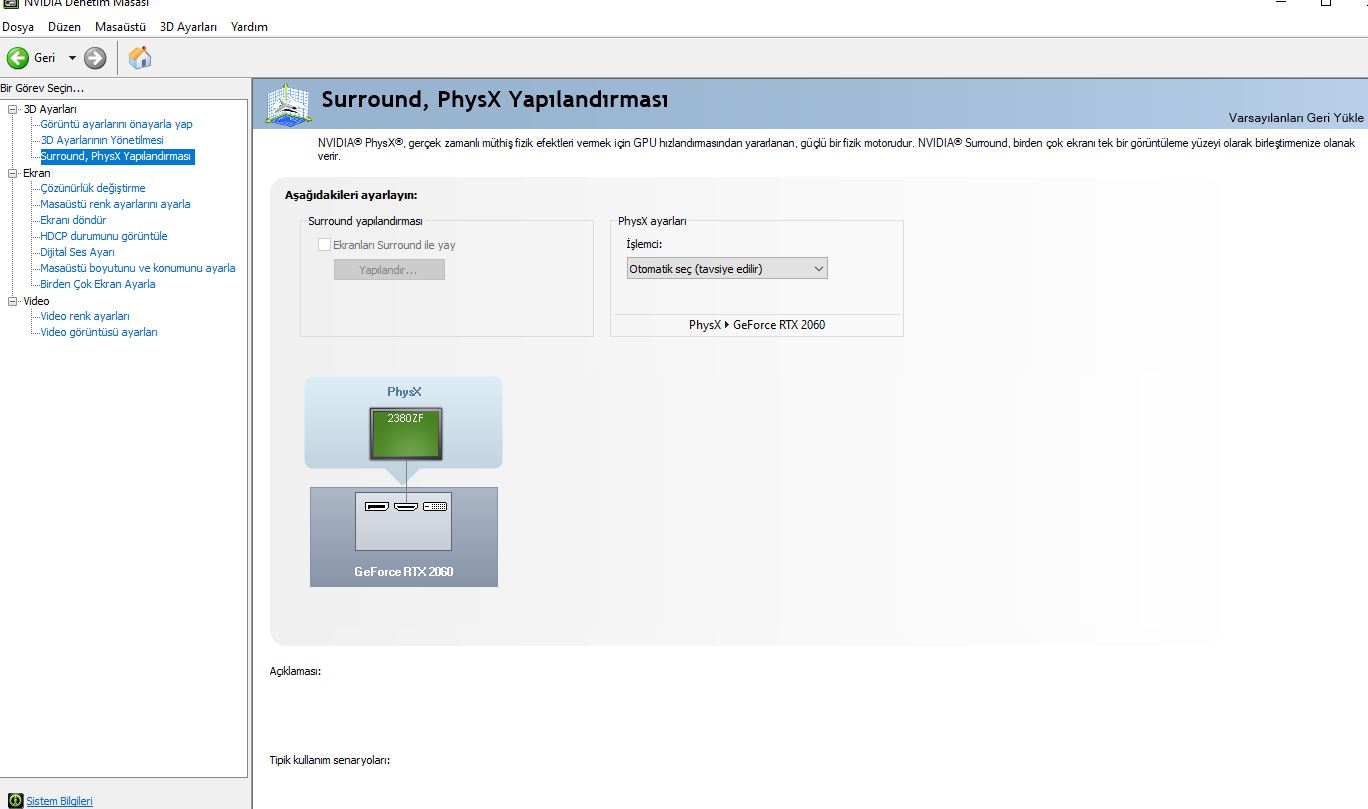Go to the home page icon
The image size is (1368, 809).
[140, 58]
